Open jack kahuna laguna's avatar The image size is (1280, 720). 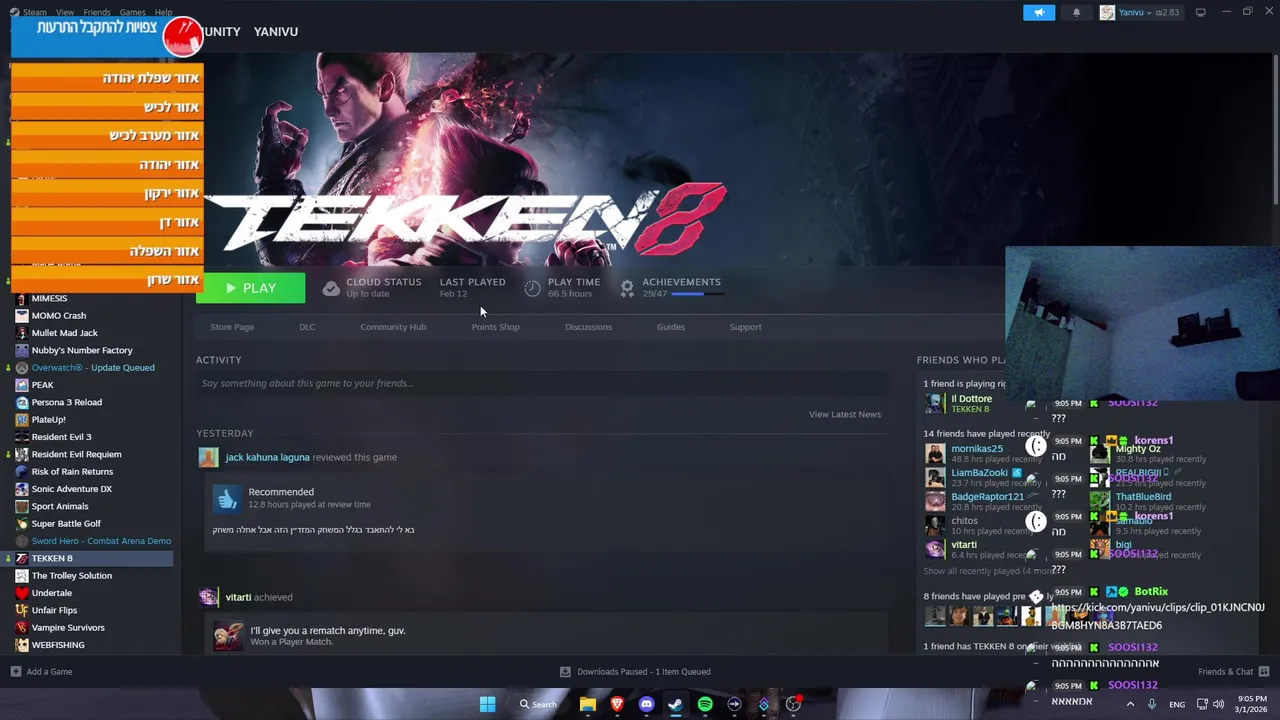(208, 457)
